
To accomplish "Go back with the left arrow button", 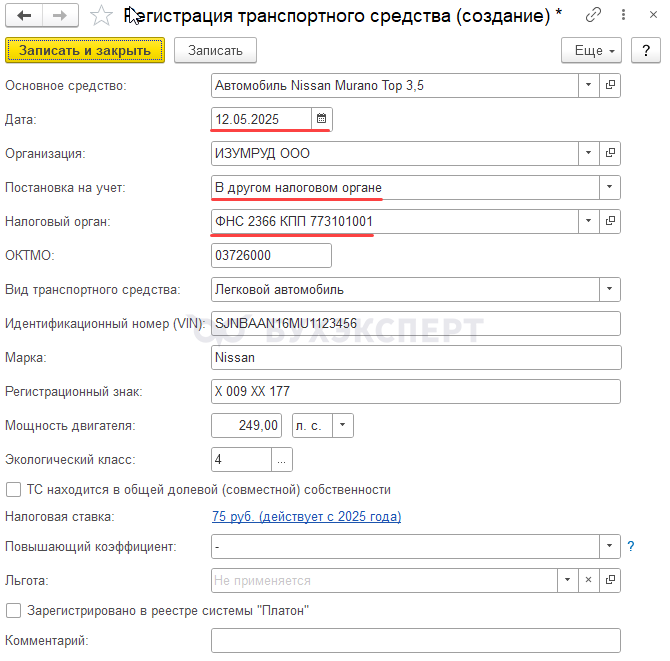I will (24, 15).
